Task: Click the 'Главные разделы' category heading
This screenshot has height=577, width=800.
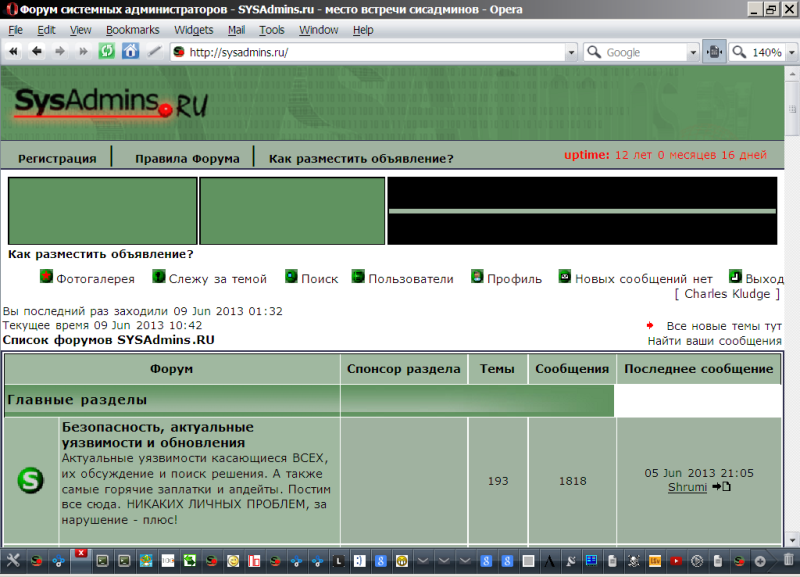Action: click(77, 399)
